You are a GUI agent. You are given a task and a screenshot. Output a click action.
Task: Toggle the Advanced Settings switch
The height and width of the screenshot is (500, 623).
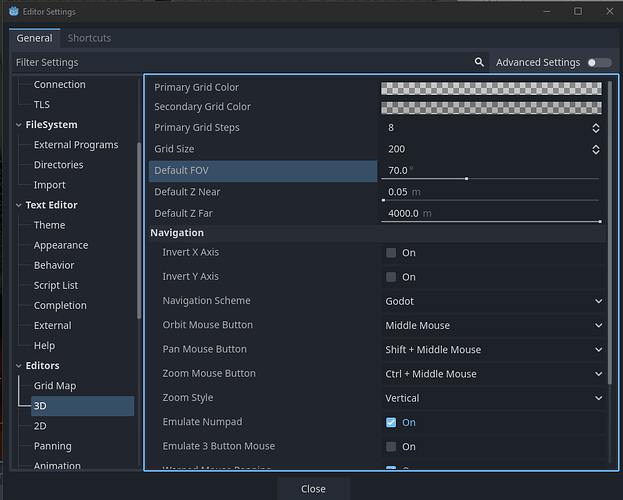[598, 62]
